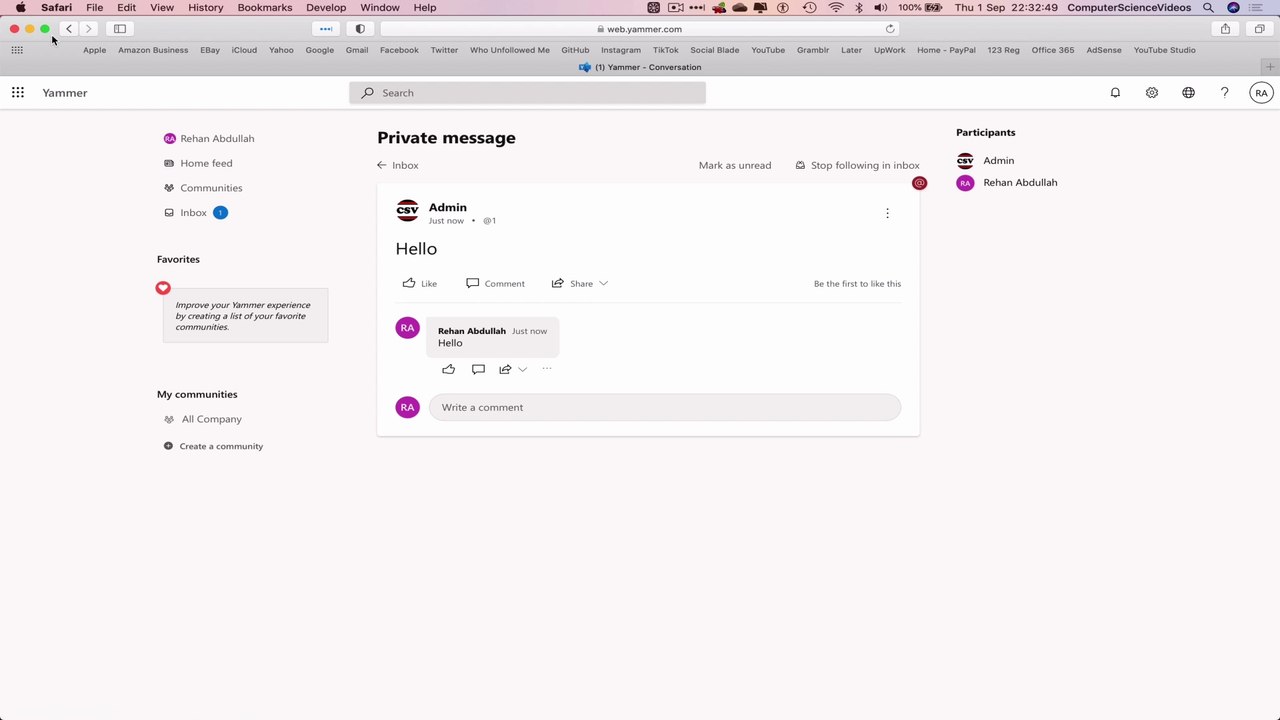Open the History menu

click(206, 7)
